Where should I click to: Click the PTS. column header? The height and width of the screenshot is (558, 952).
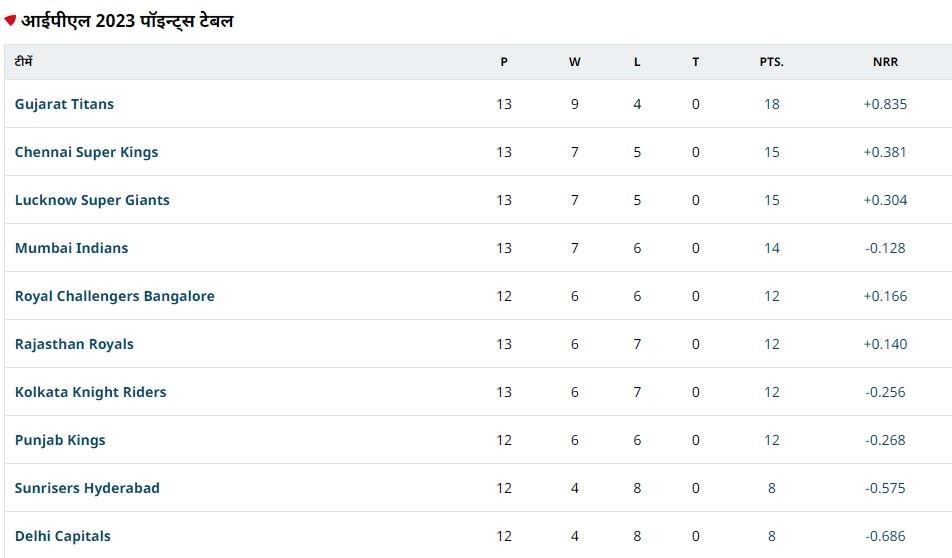tap(771, 62)
